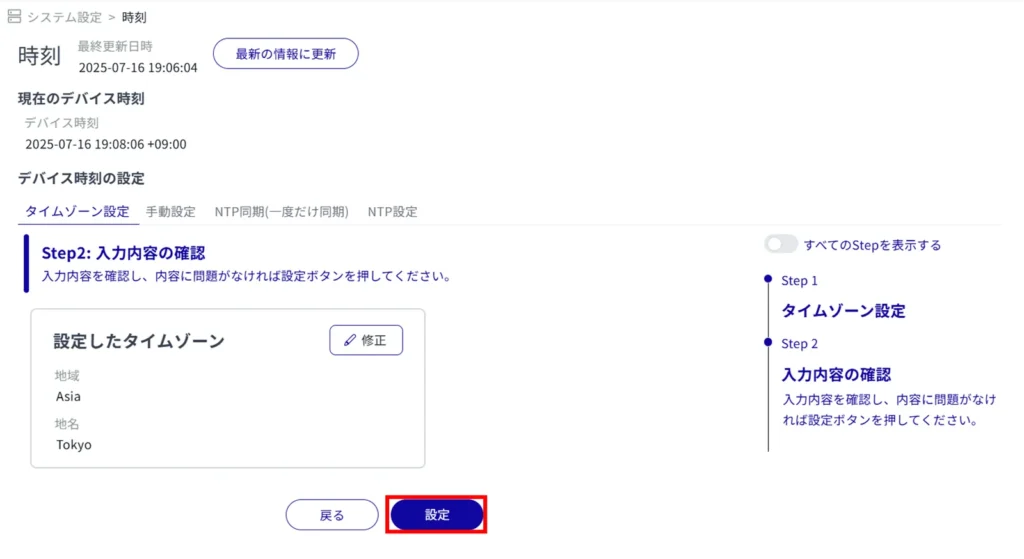Click the Asia region value
Viewport: 1024px width, 559px height.
click(x=69, y=396)
